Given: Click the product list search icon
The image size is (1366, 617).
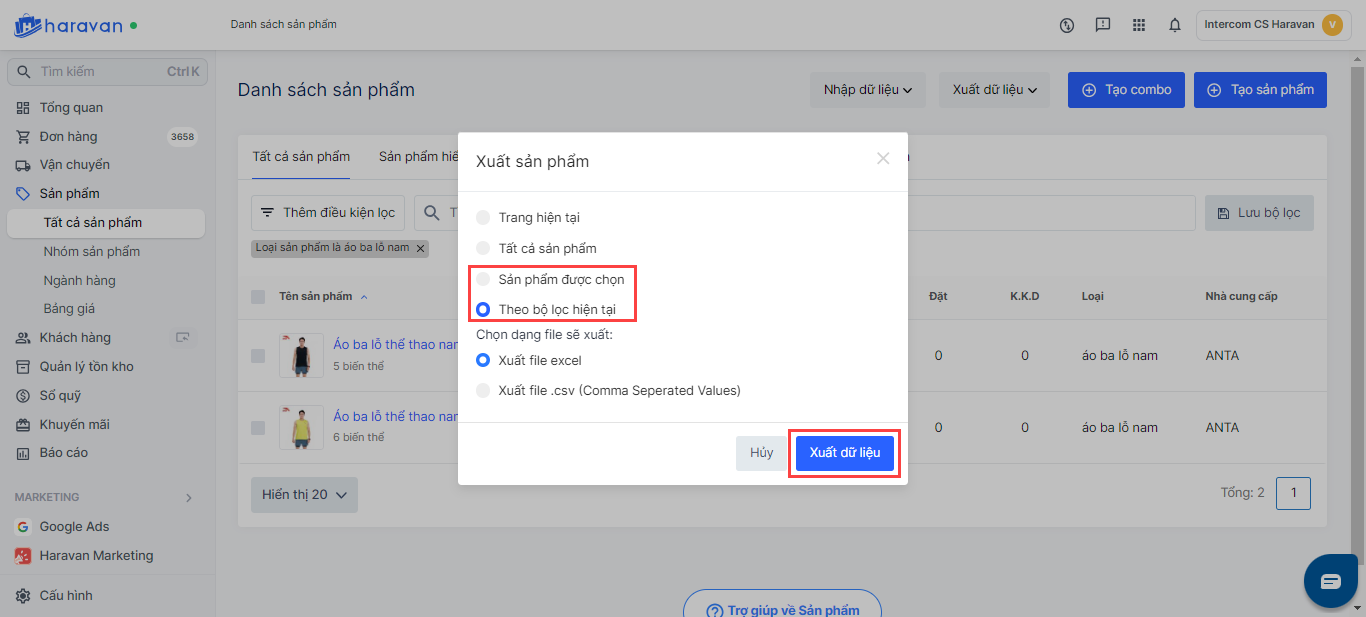Looking at the screenshot, I should pos(432,213).
